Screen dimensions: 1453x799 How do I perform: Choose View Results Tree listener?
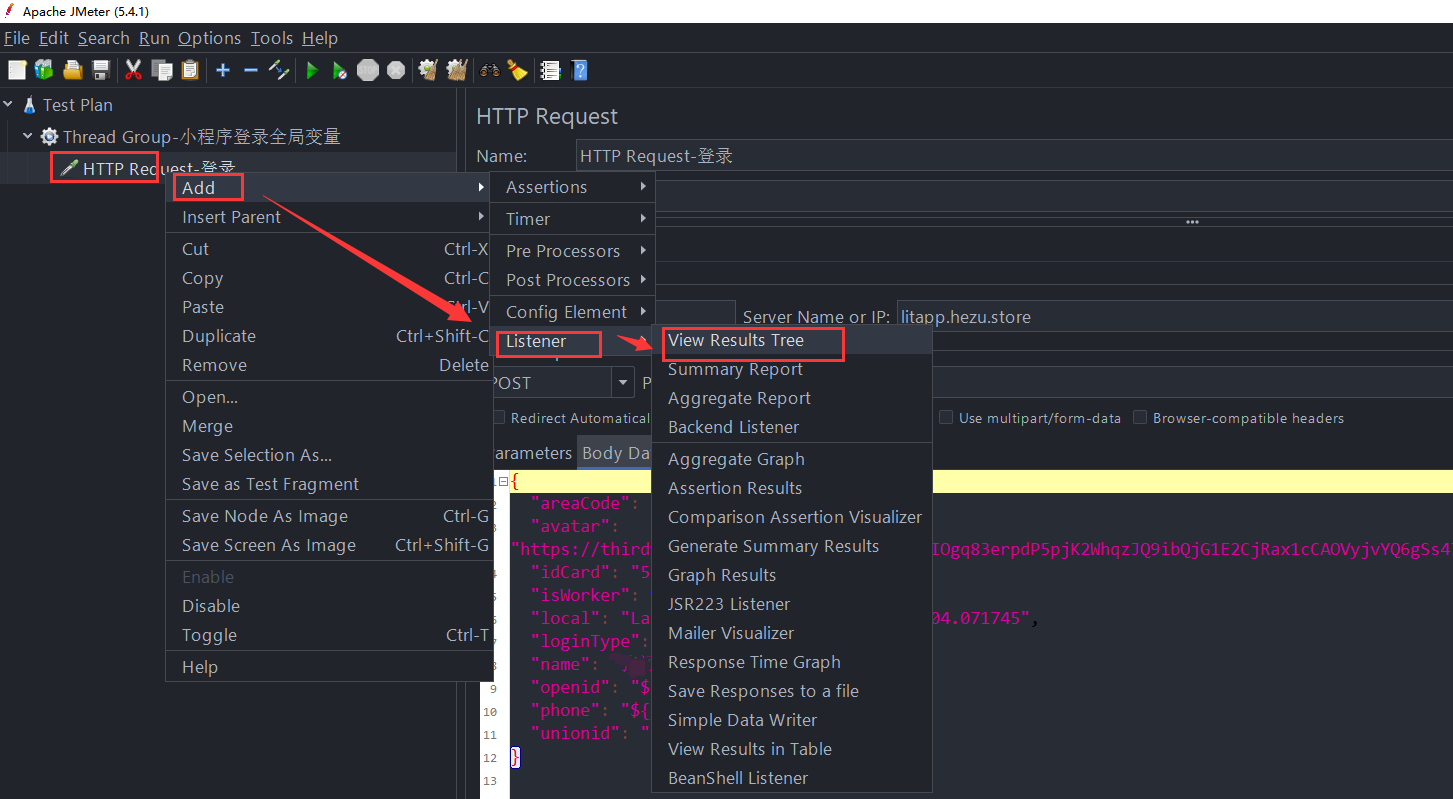tap(792, 340)
